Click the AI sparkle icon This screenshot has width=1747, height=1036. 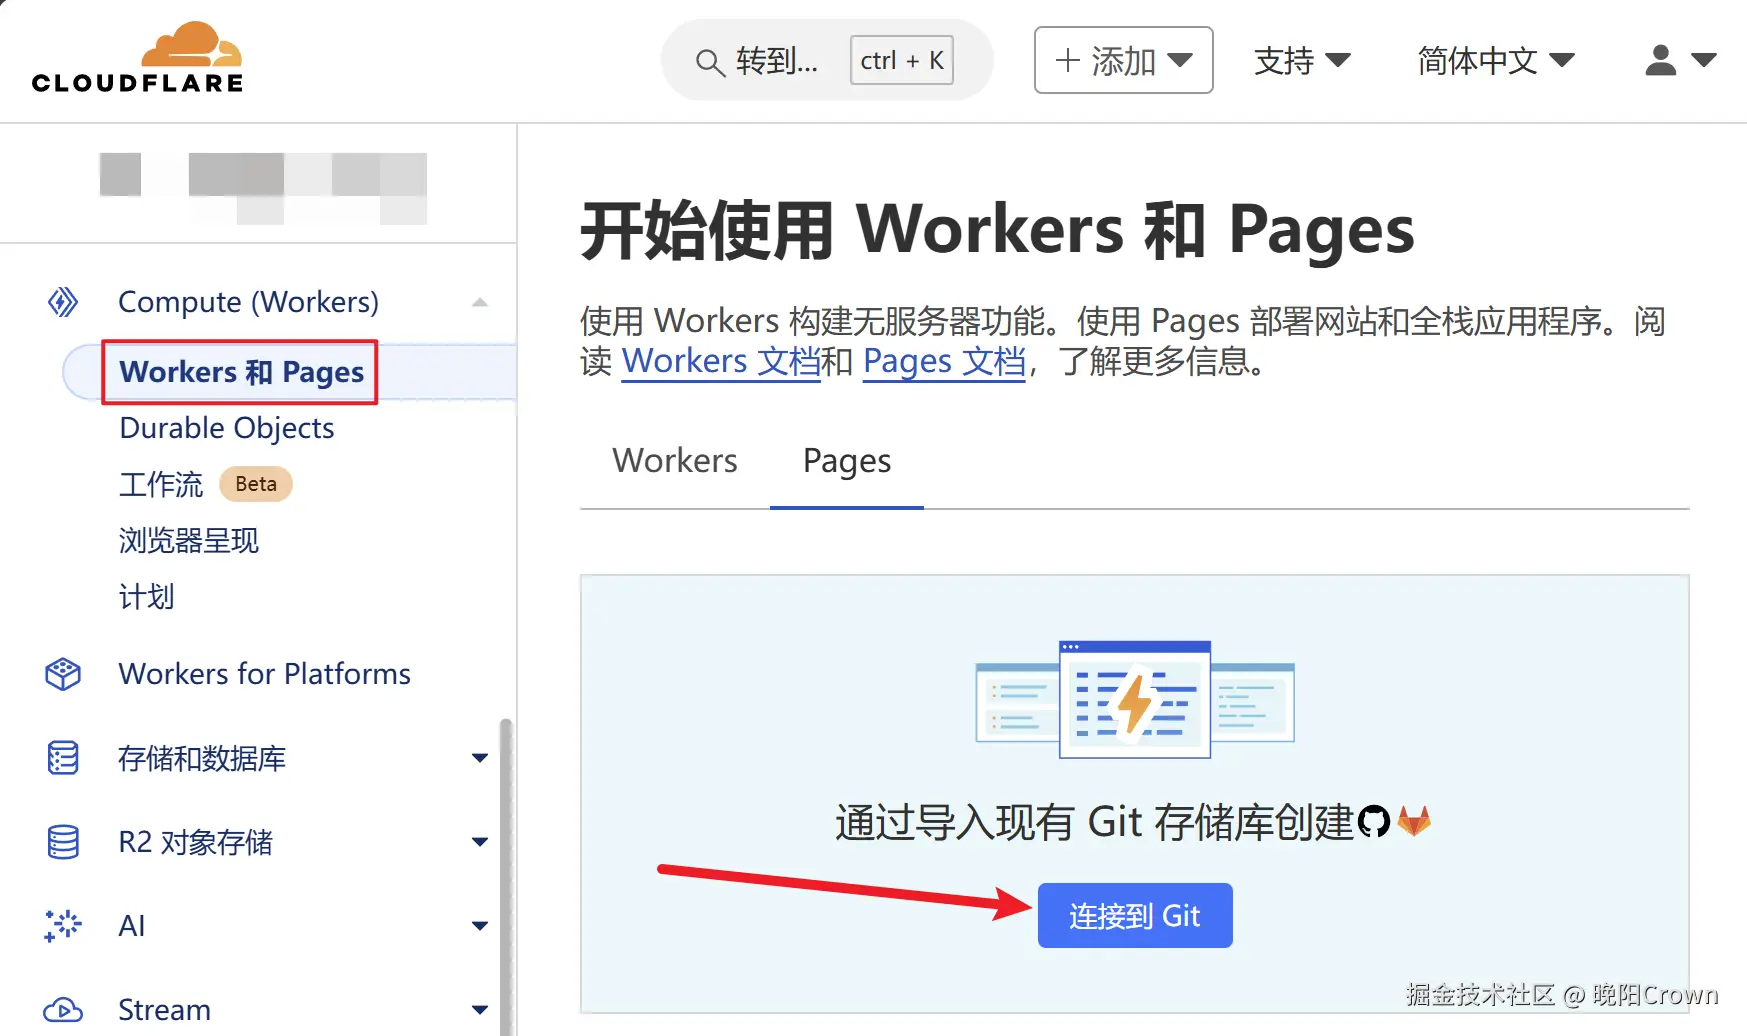pos(63,926)
